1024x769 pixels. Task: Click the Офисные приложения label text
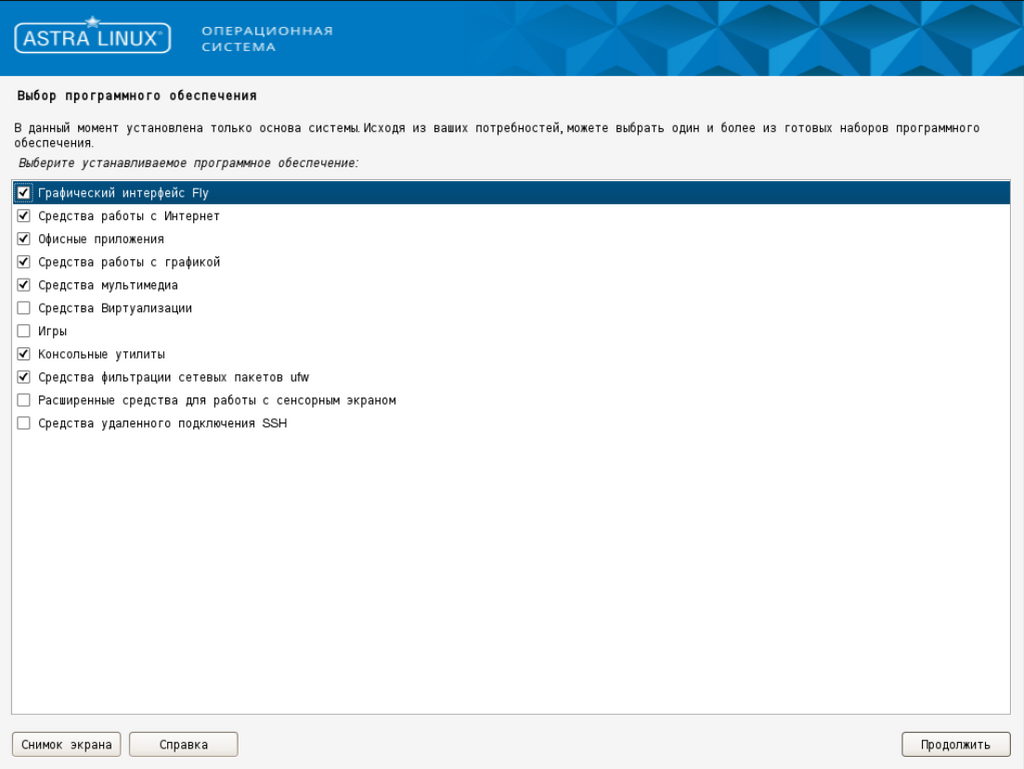coord(101,239)
